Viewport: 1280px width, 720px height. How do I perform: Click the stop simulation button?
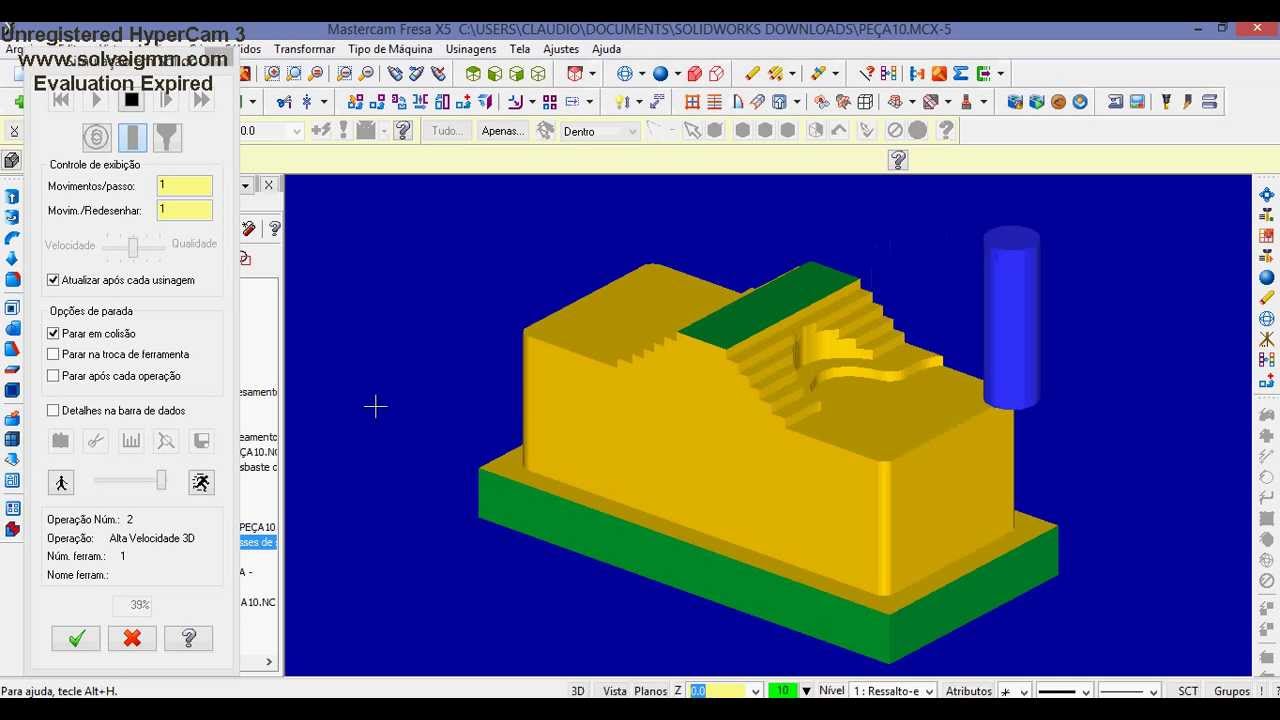pyautogui.click(x=131, y=100)
